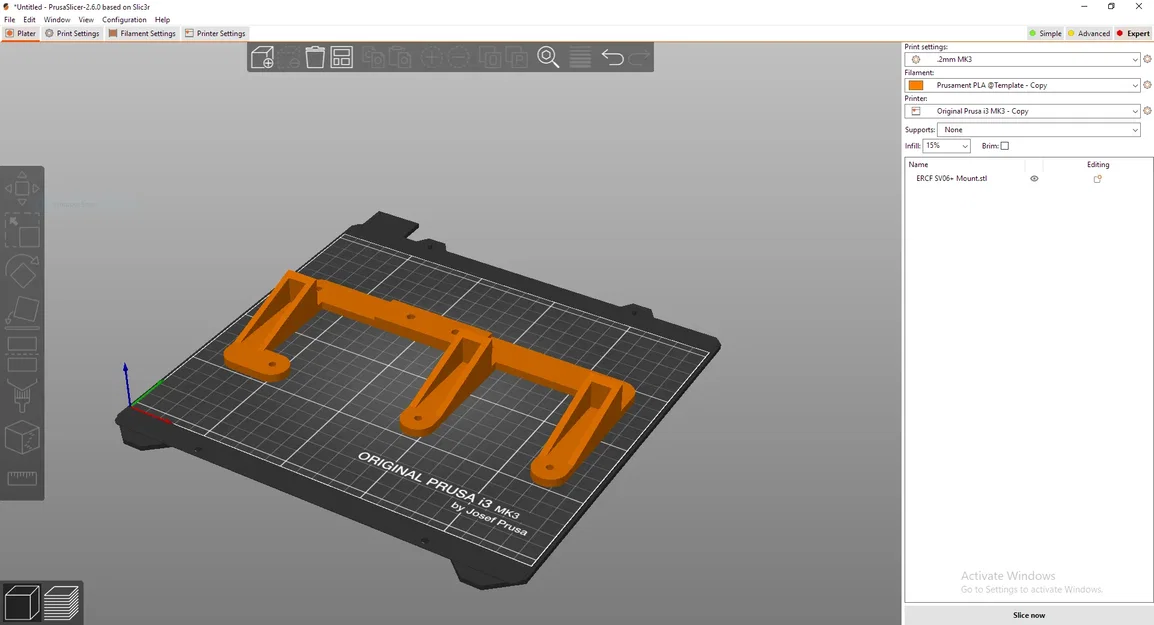
Task: Switch to the Printer Settings tab
Action: (x=215, y=33)
